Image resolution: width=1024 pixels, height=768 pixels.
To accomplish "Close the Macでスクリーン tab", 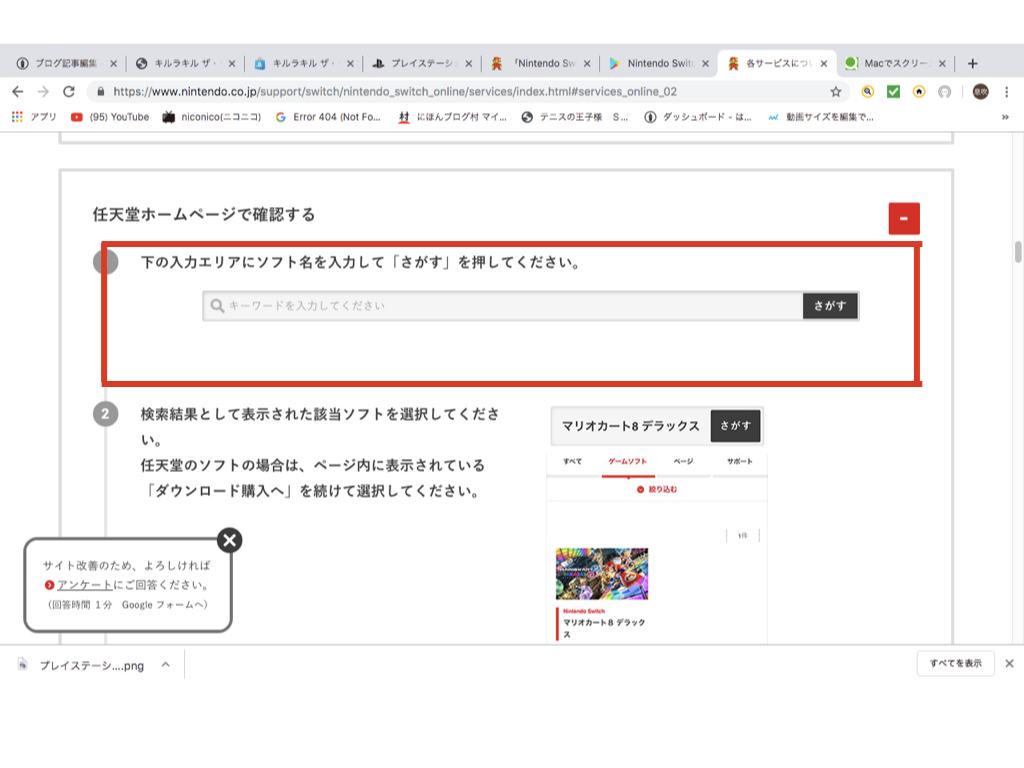I will [x=942, y=63].
